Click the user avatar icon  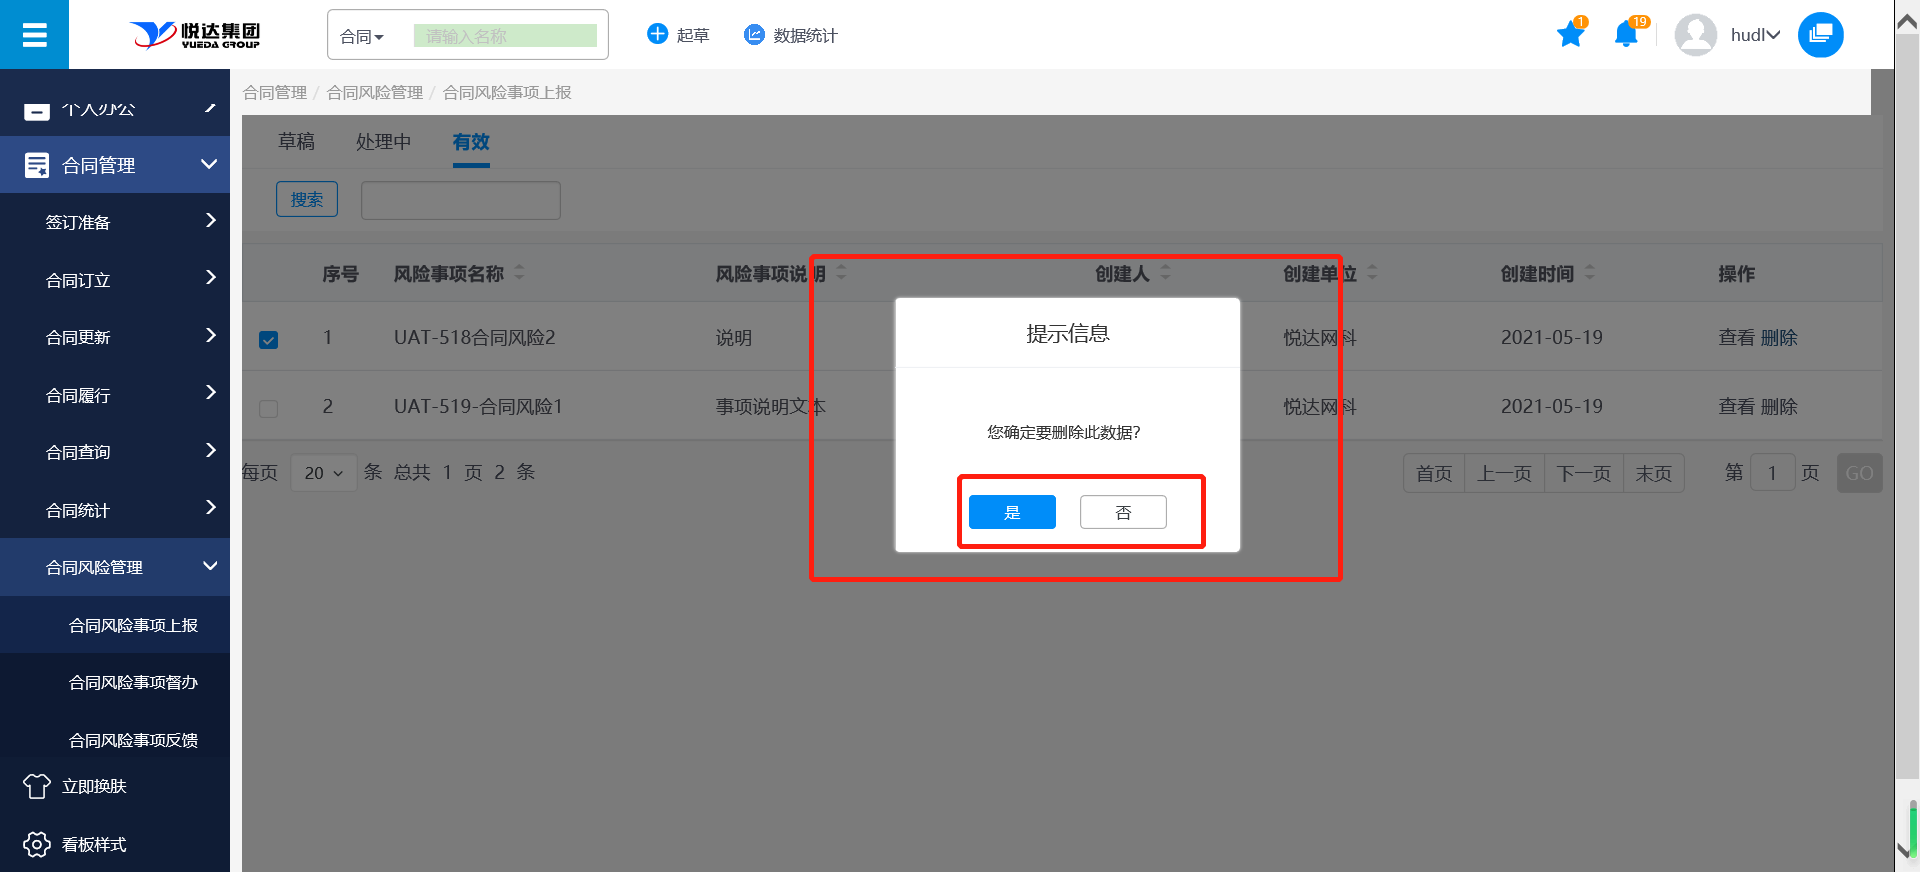pyautogui.click(x=1695, y=35)
